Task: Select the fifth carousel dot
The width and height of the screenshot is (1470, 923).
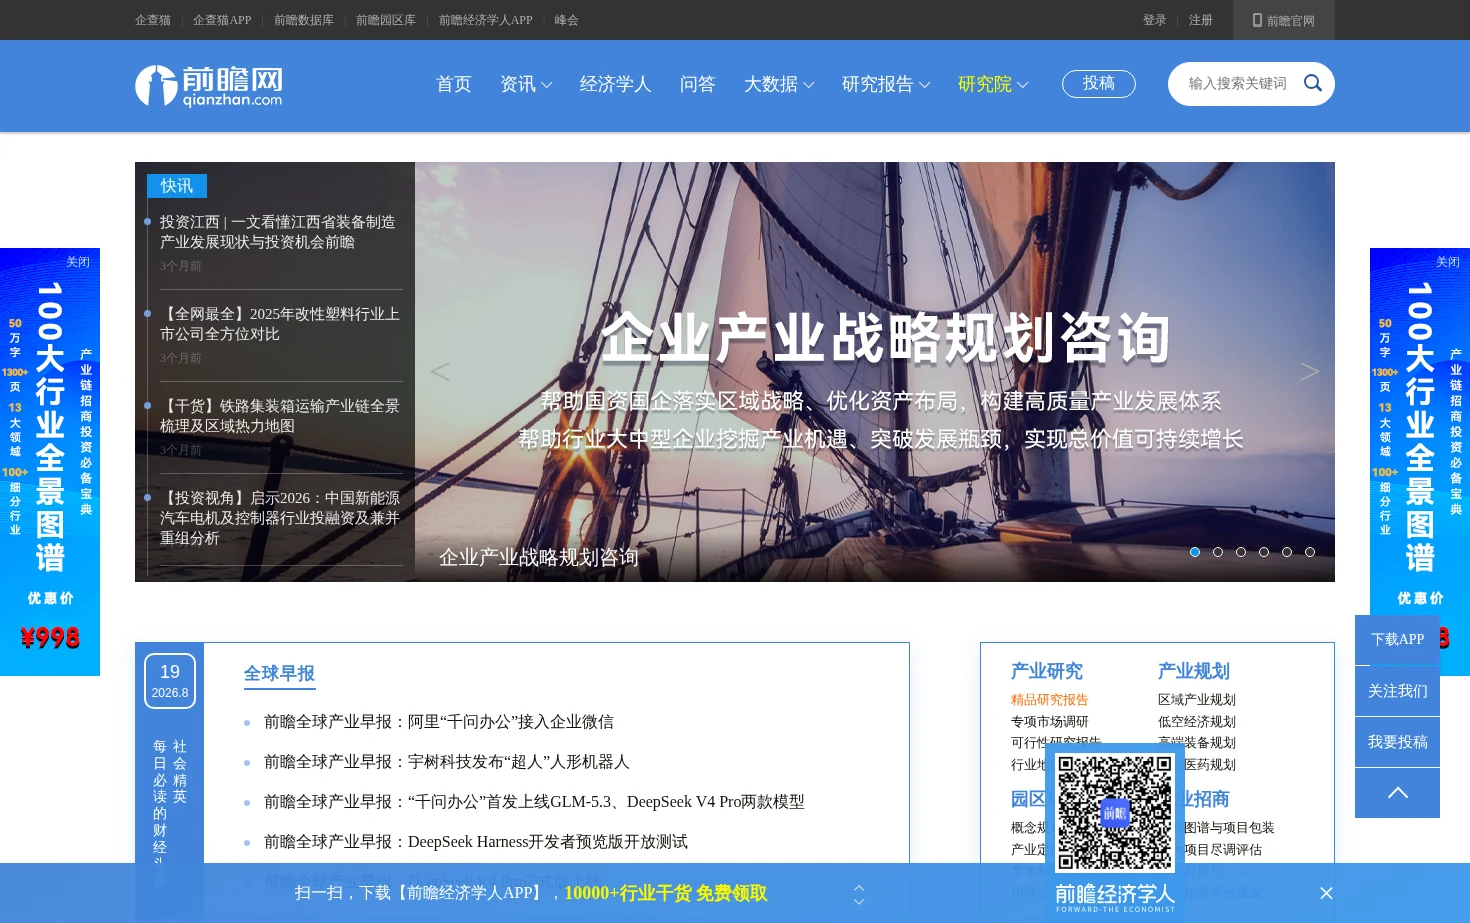Action: pos(1287,552)
